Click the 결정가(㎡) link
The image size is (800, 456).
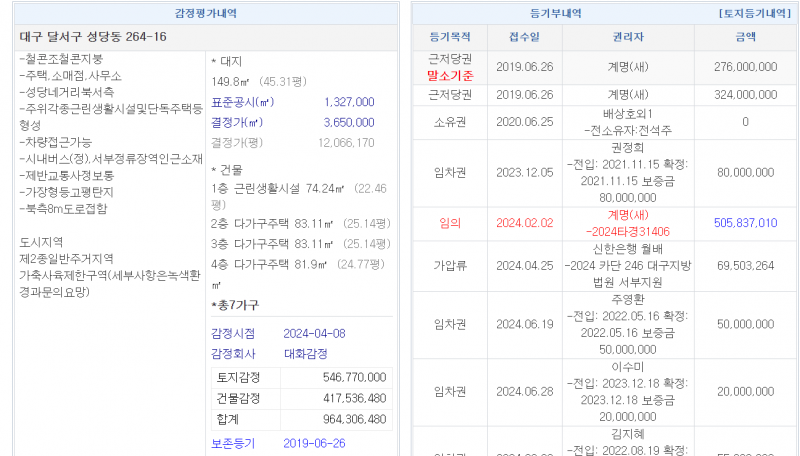pos(239,122)
